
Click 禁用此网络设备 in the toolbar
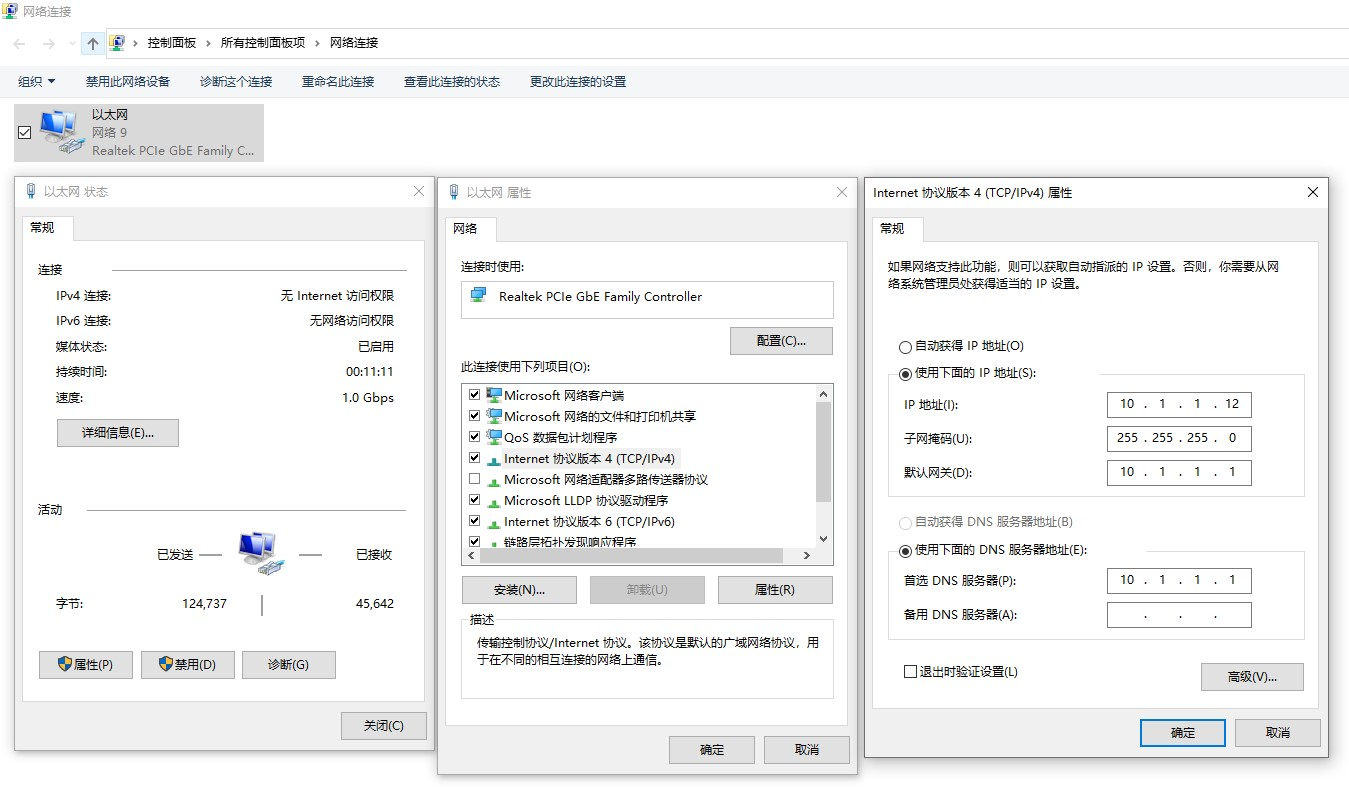click(128, 81)
